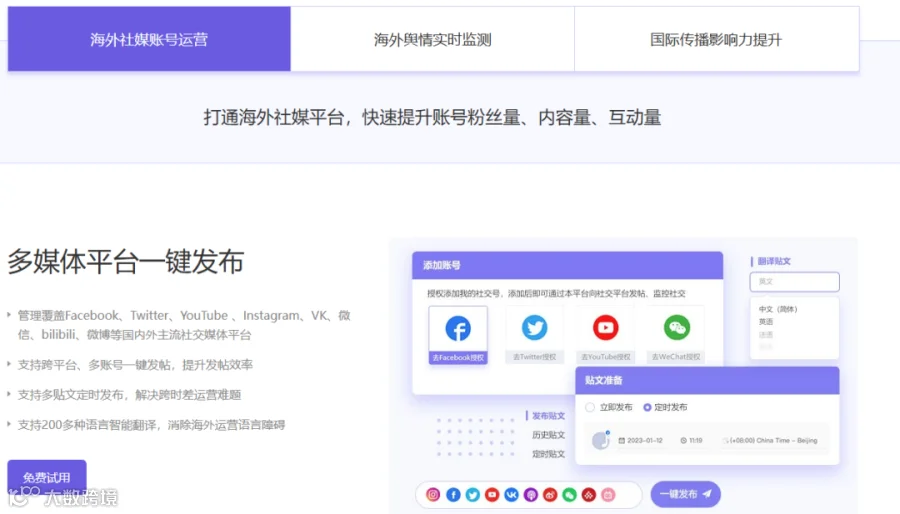Click the large WeChat icon in 添加账号
Screen dimensions: 900x514
coord(677,328)
